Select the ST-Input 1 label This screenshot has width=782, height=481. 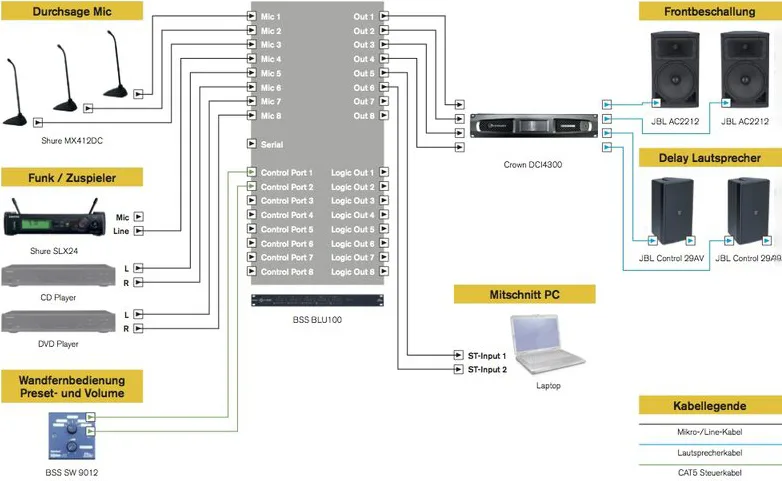click(x=487, y=356)
